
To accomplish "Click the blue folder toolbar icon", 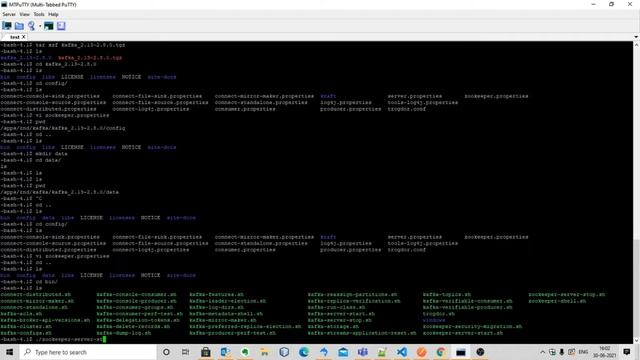I will point(19,26).
